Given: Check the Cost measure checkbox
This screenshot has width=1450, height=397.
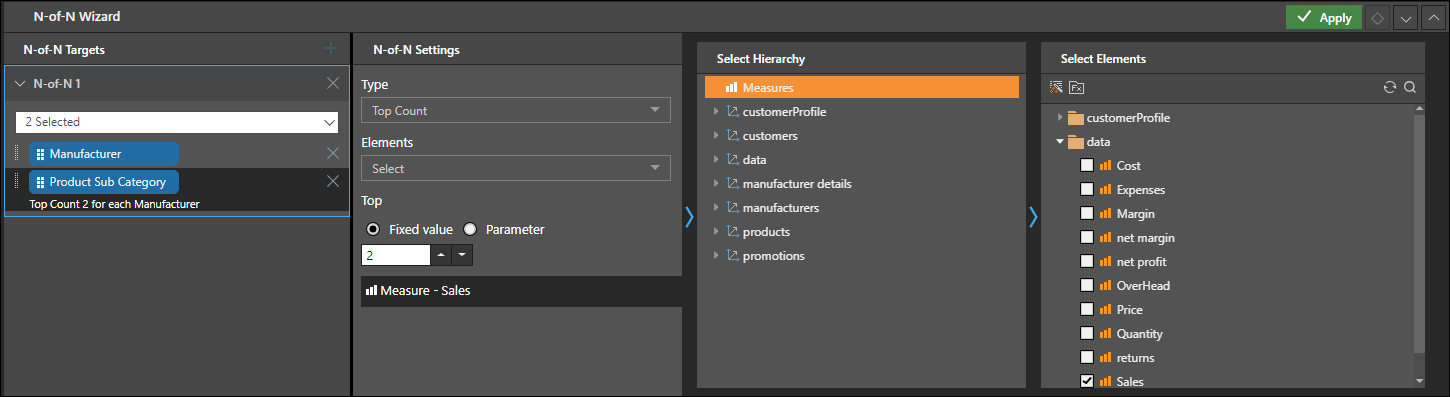Looking at the screenshot, I should tap(1087, 165).
